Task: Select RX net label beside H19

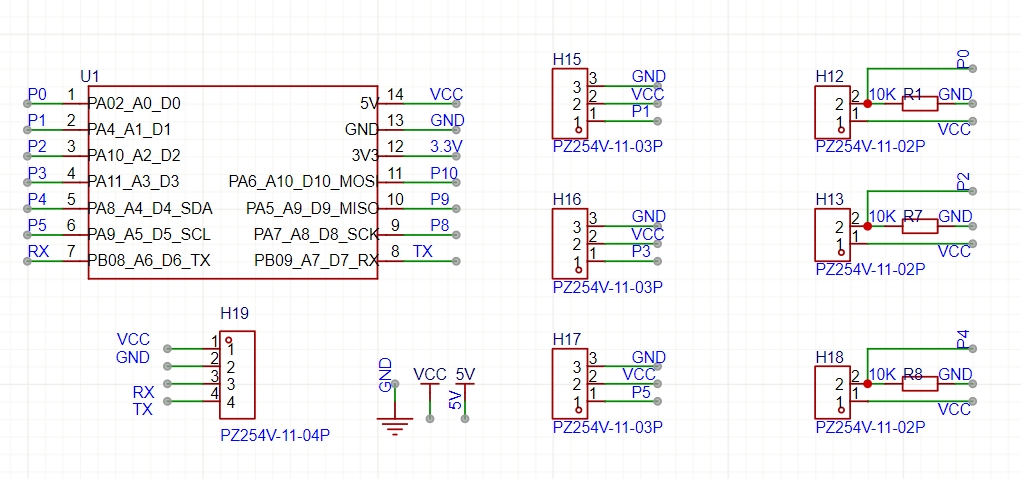Action: tap(143, 392)
